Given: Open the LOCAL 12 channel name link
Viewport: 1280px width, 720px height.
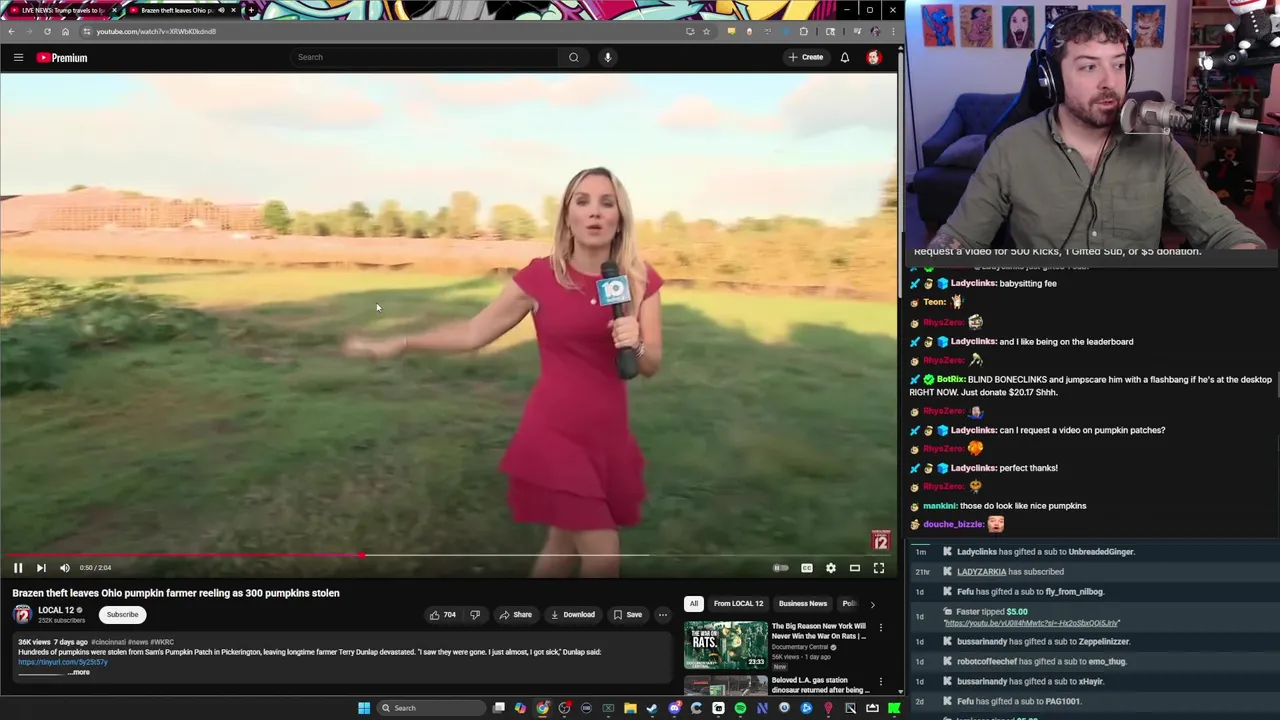Looking at the screenshot, I should click(x=56, y=610).
